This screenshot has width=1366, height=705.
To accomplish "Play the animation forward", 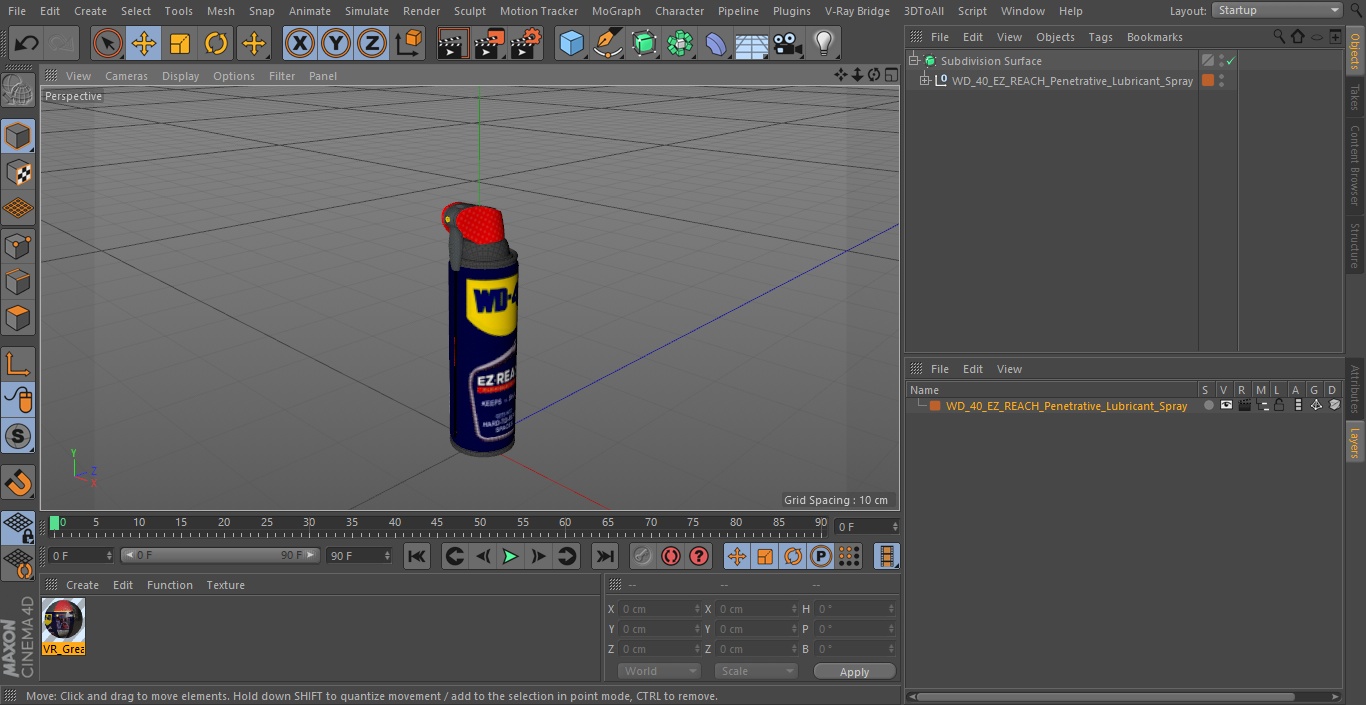I will pos(510,556).
